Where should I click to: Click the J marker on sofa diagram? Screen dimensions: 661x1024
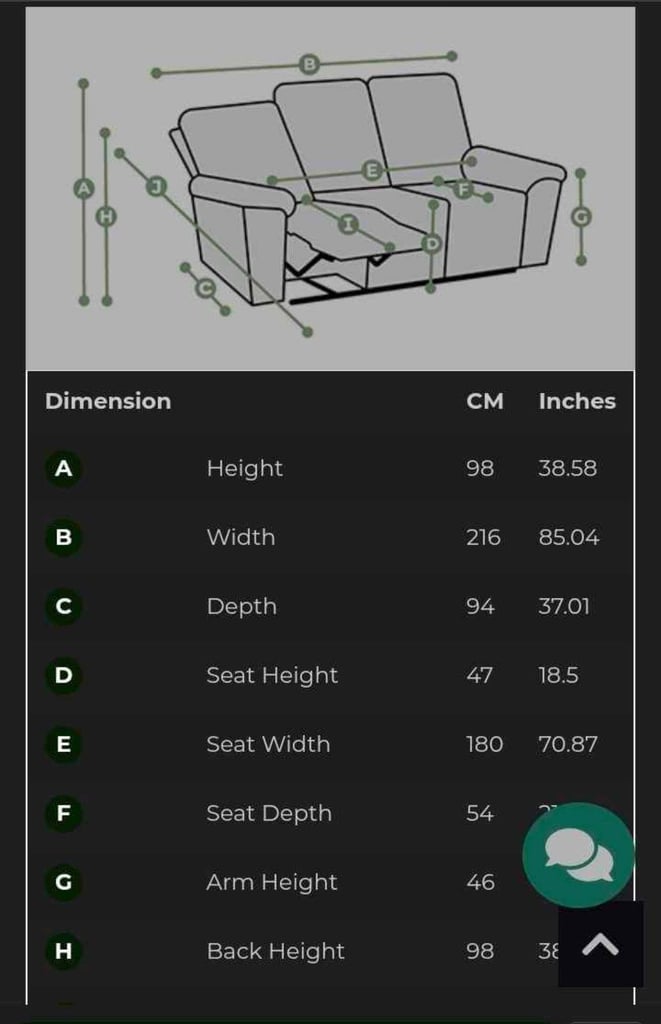pyautogui.click(x=156, y=186)
